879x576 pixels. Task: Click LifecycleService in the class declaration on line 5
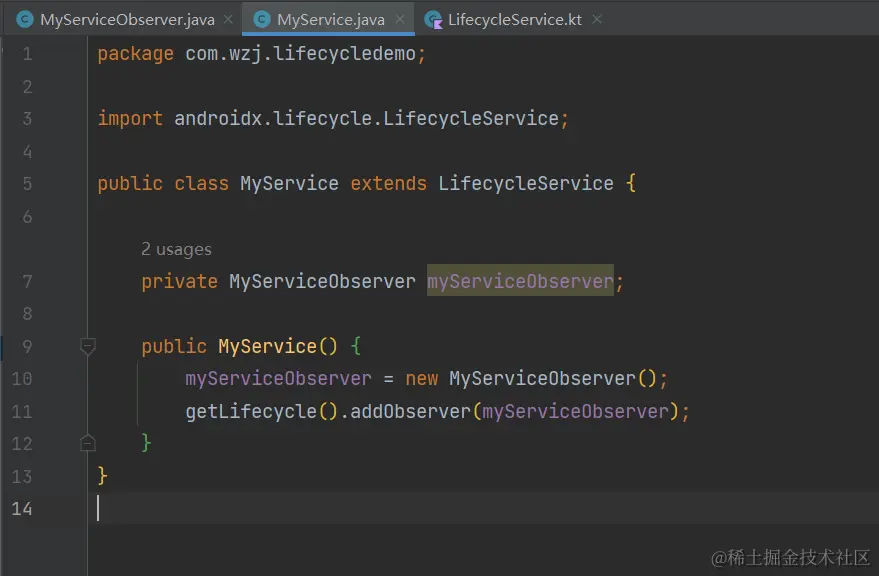tap(526, 183)
